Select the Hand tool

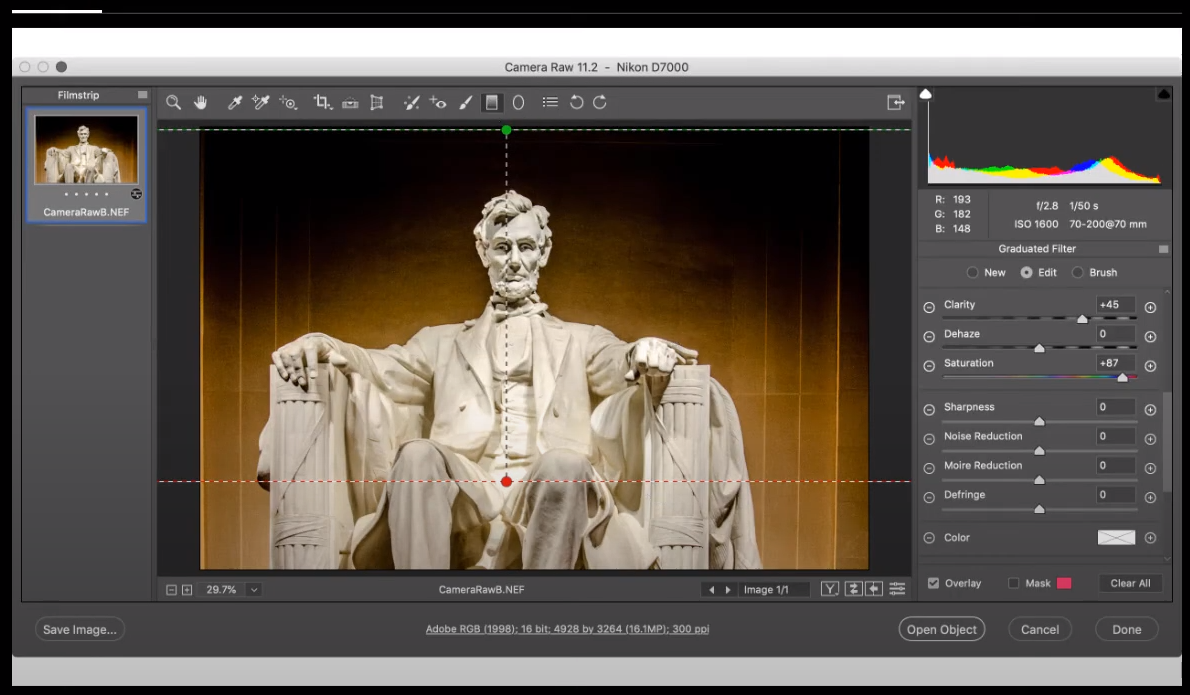[x=201, y=102]
